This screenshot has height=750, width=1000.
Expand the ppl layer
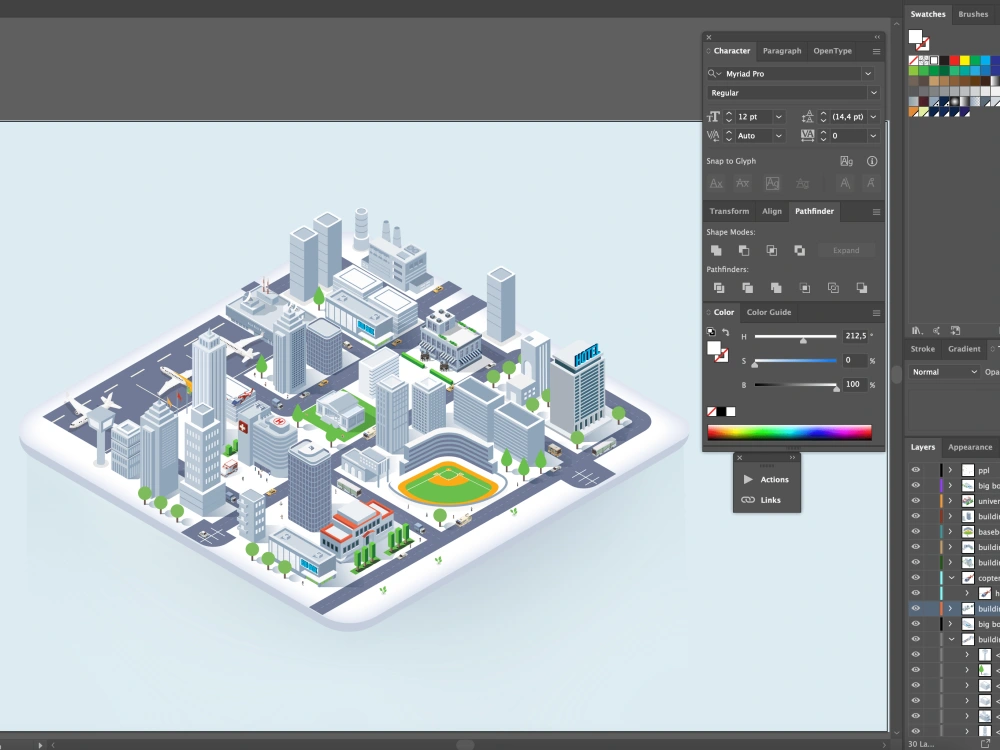pyautogui.click(x=950, y=470)
